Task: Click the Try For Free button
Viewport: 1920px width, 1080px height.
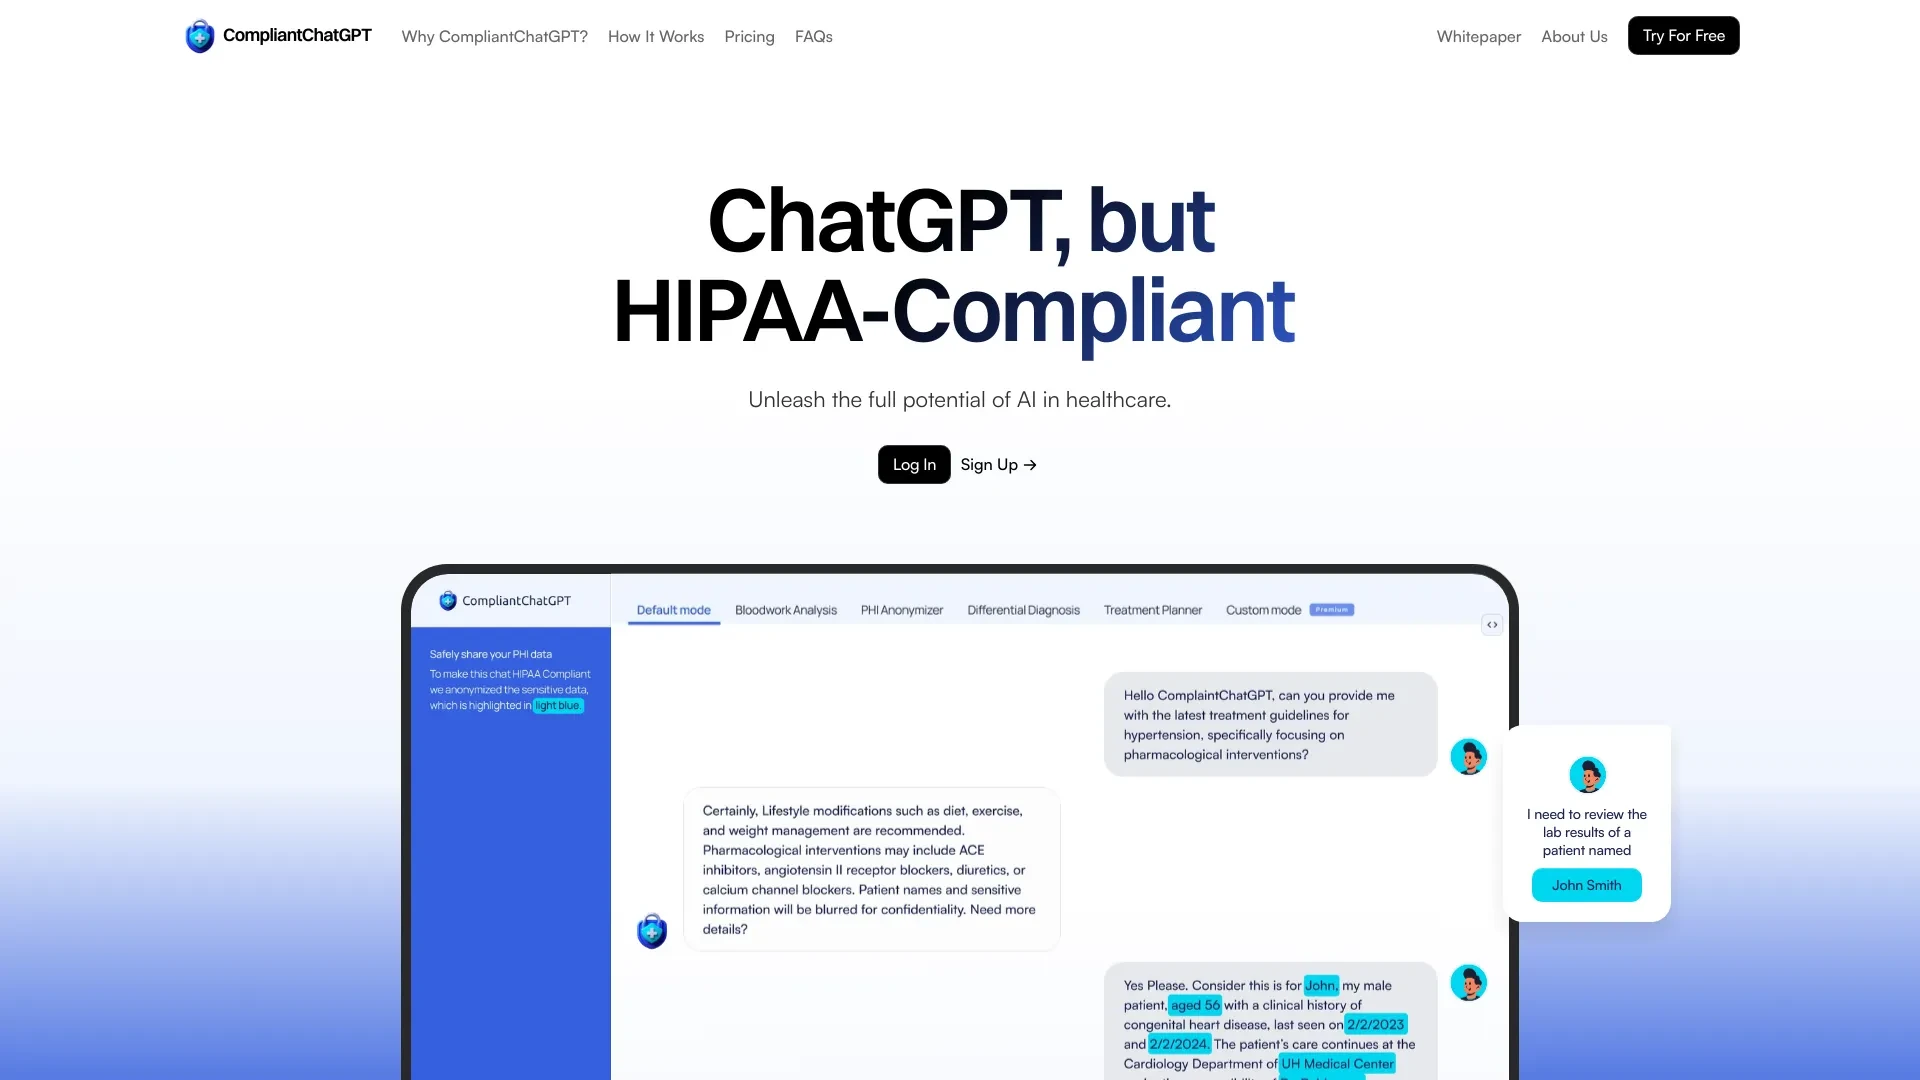Action: click(x=1684, y=36)
